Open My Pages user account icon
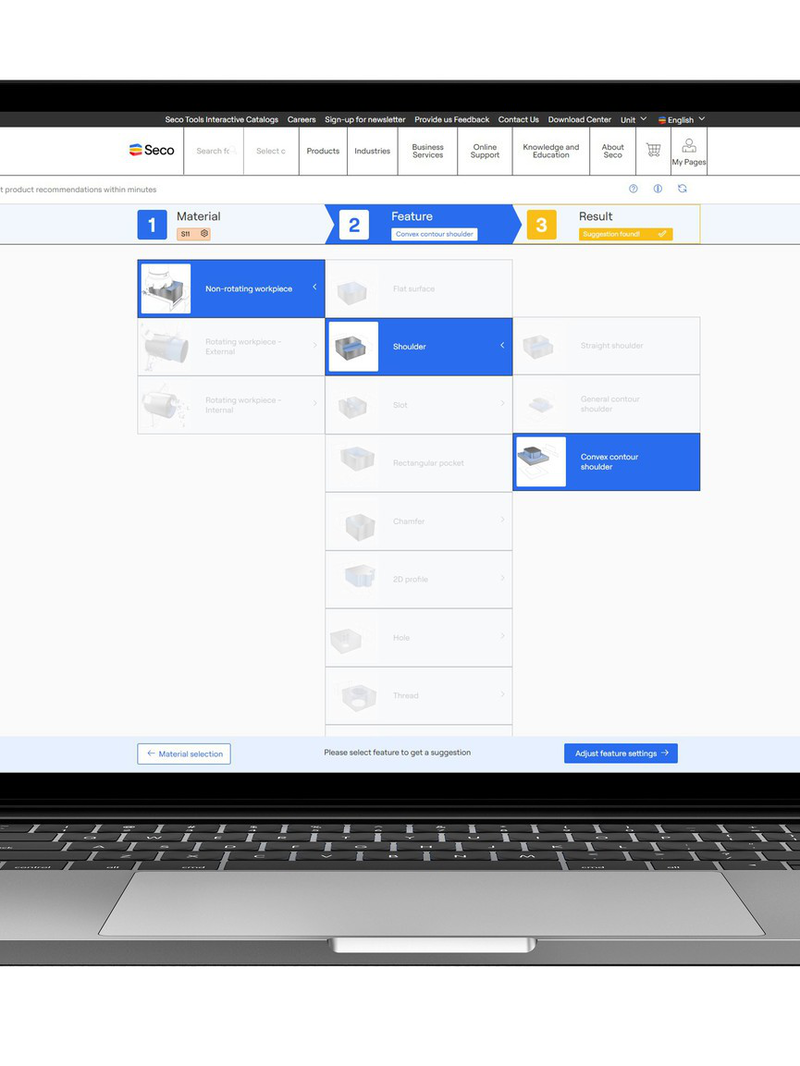 (688, 151)
